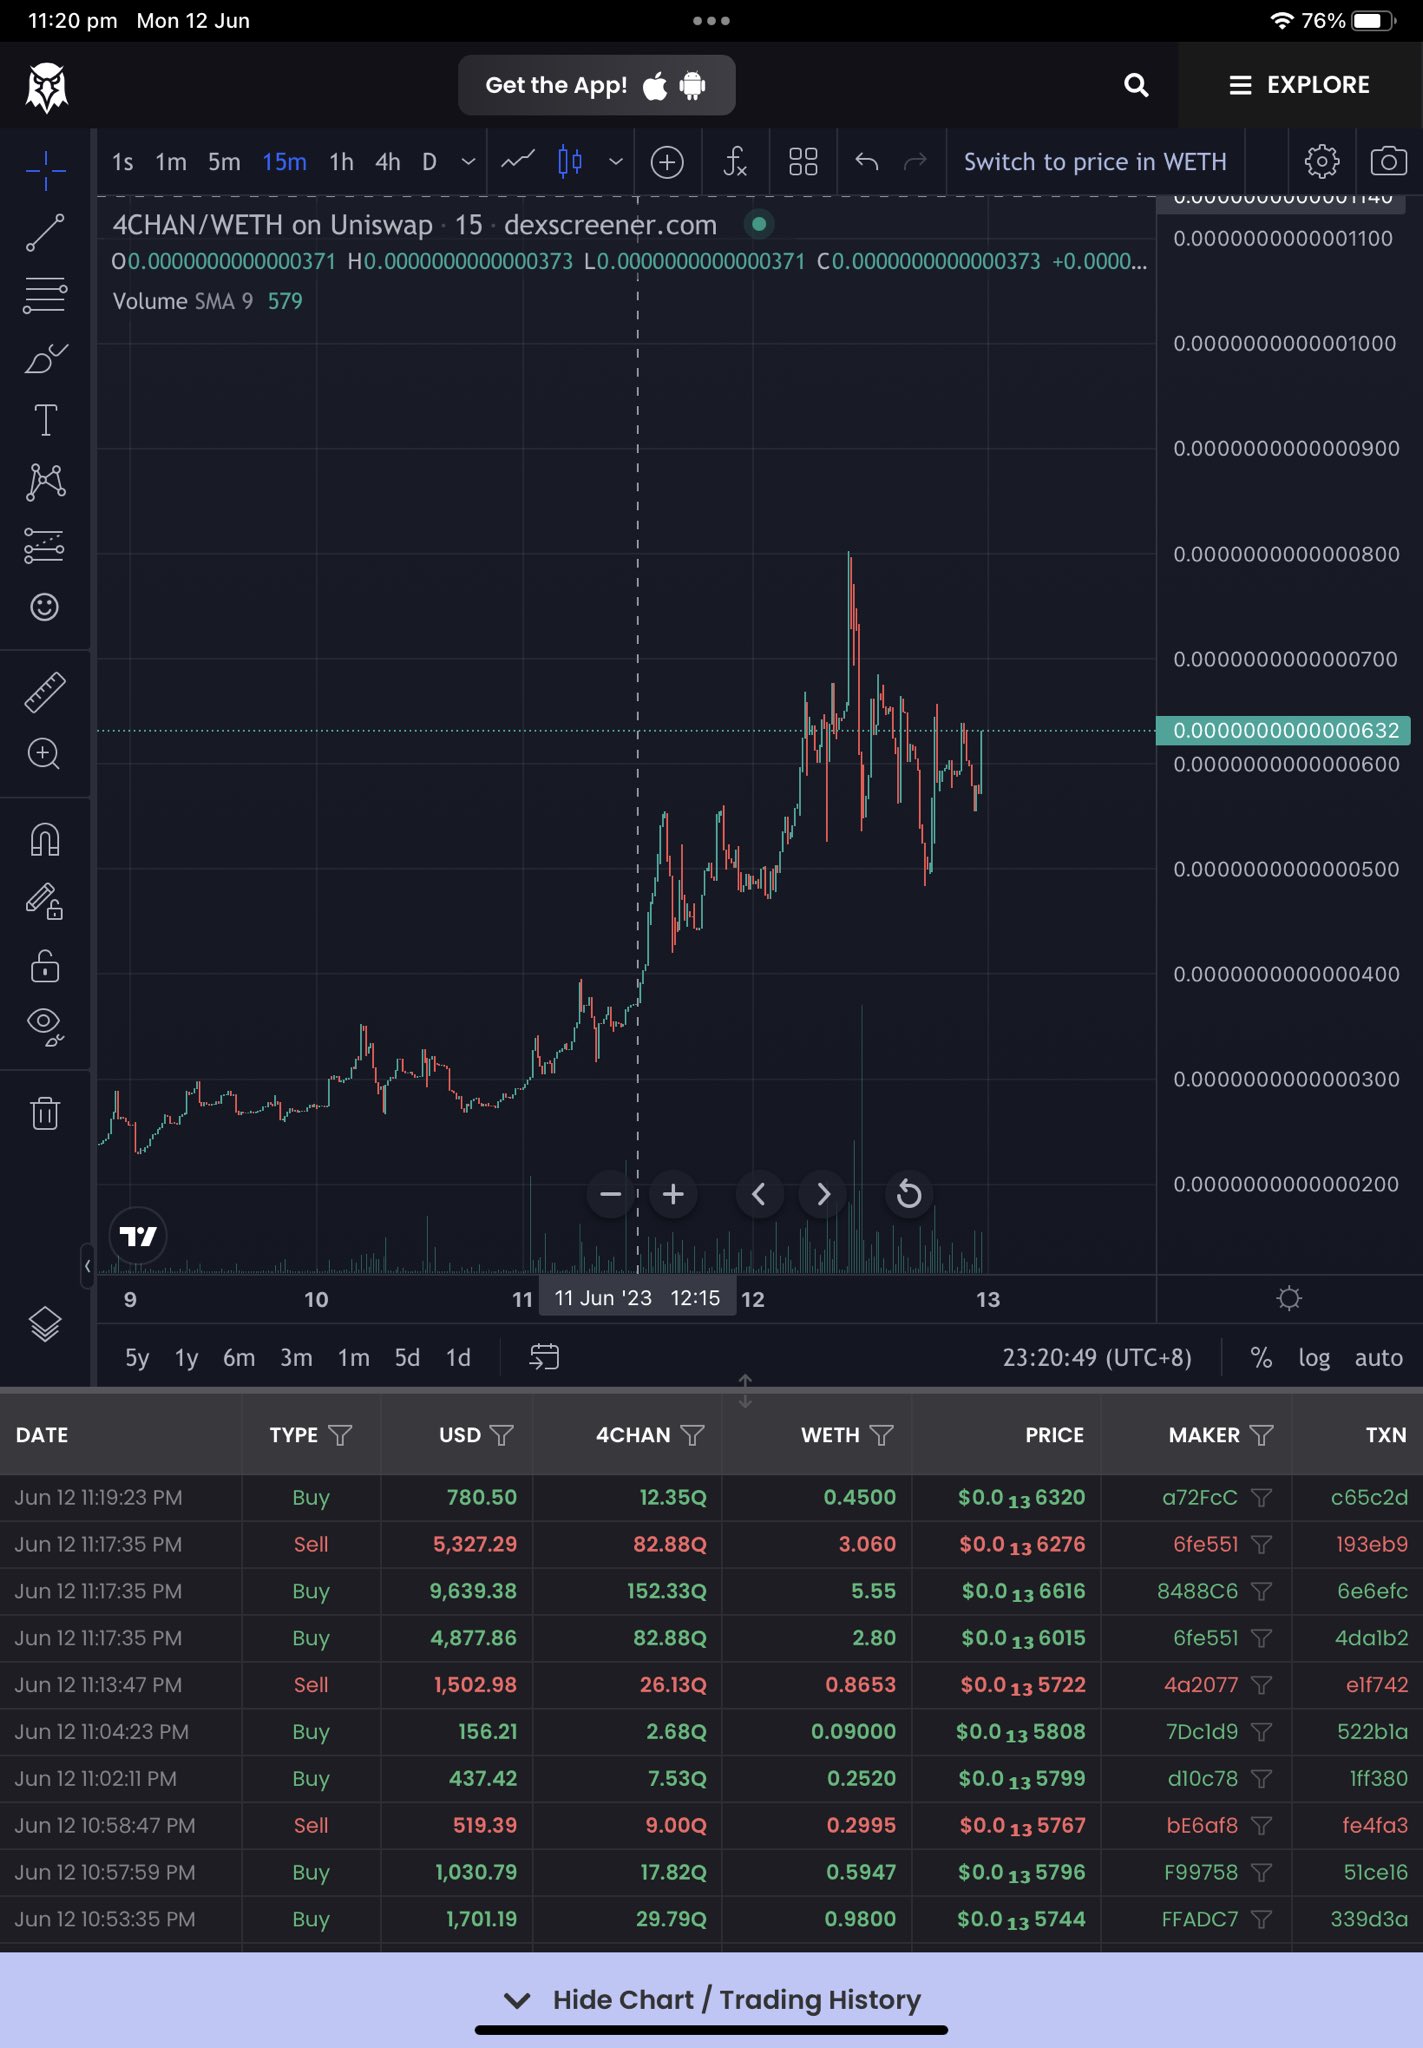Collapse the drawing toolbar side arrow
Screen dimensions: 1423x2048
point(88,1267)
